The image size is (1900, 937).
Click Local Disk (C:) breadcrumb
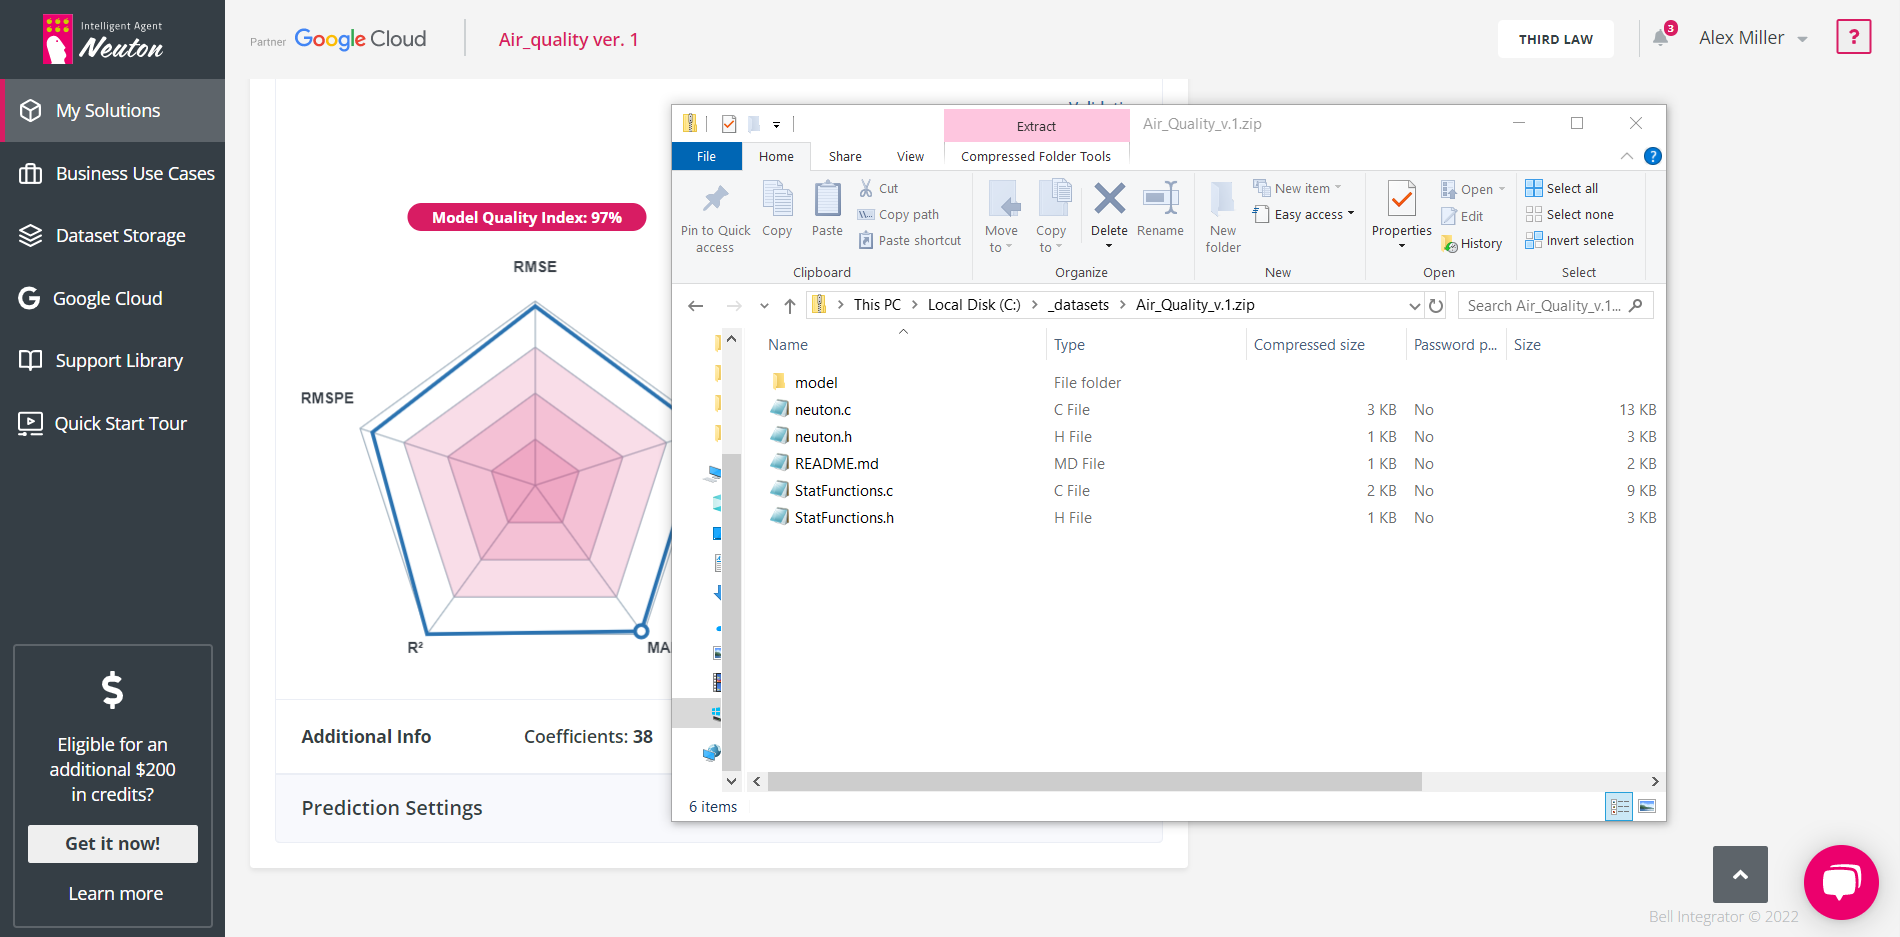point(974,305)
